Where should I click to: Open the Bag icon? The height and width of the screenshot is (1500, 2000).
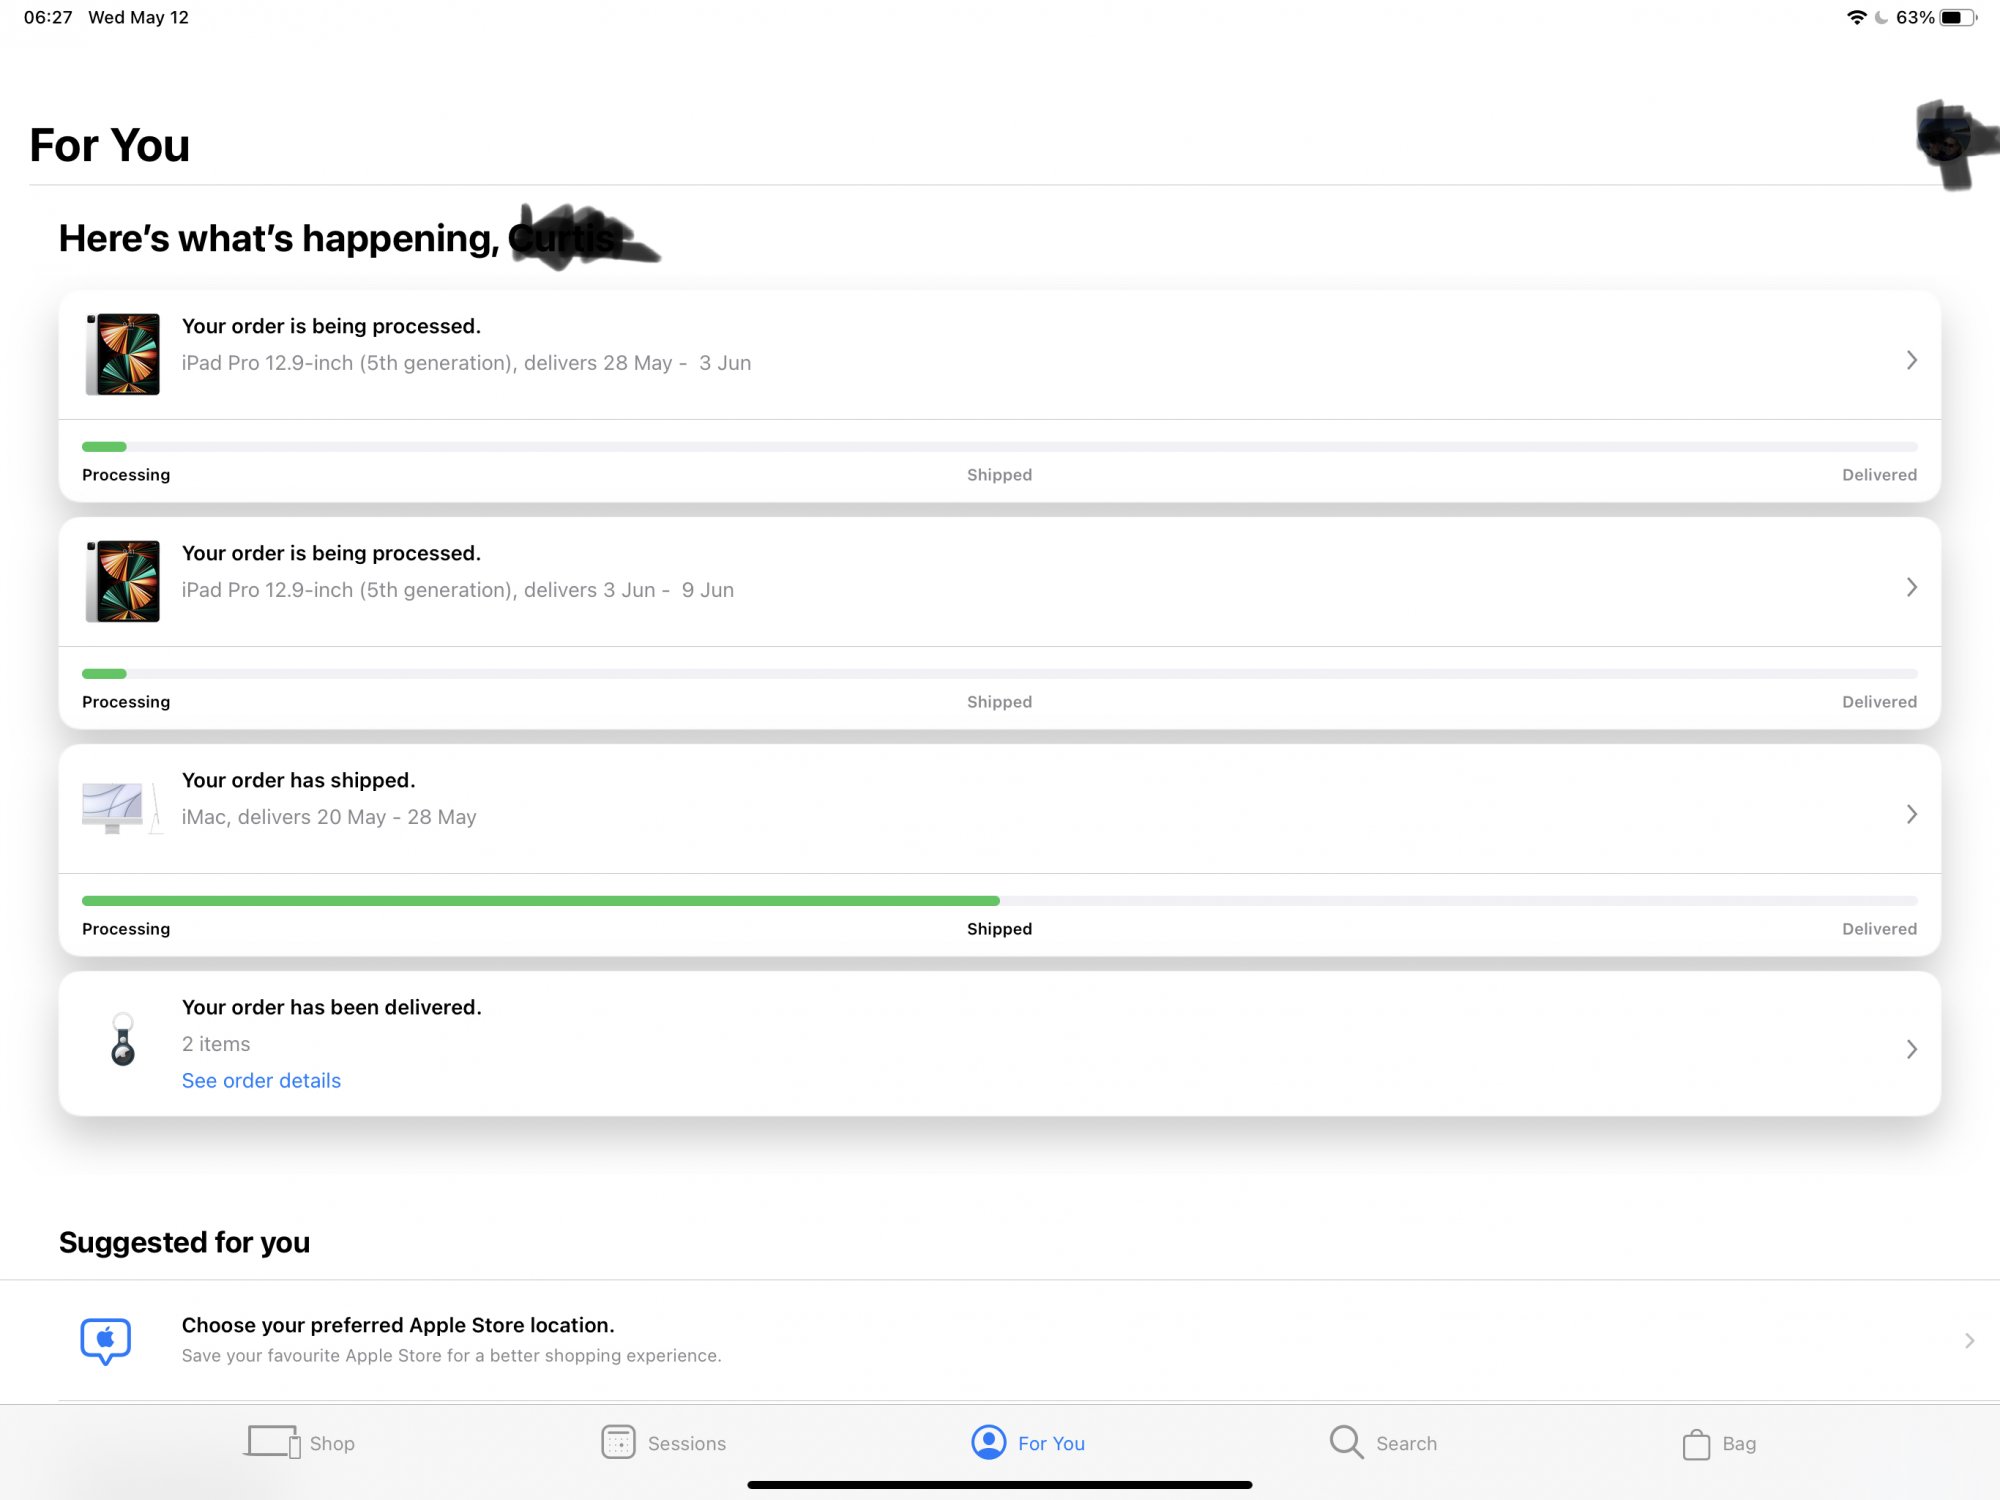(x=1696, y=1444)
